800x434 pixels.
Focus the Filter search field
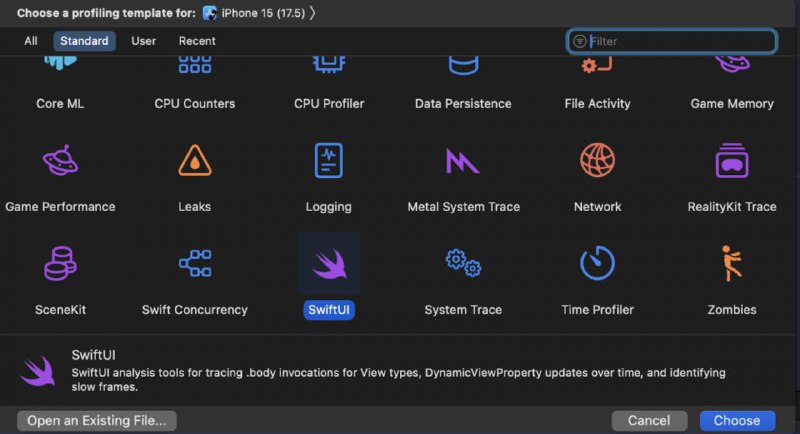671,41
